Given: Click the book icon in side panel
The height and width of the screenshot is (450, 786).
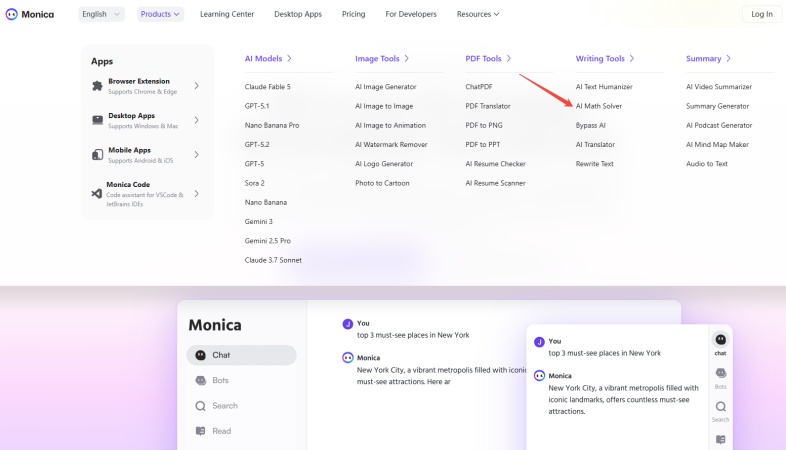Looking at the screenshot, I should [720, 439].
